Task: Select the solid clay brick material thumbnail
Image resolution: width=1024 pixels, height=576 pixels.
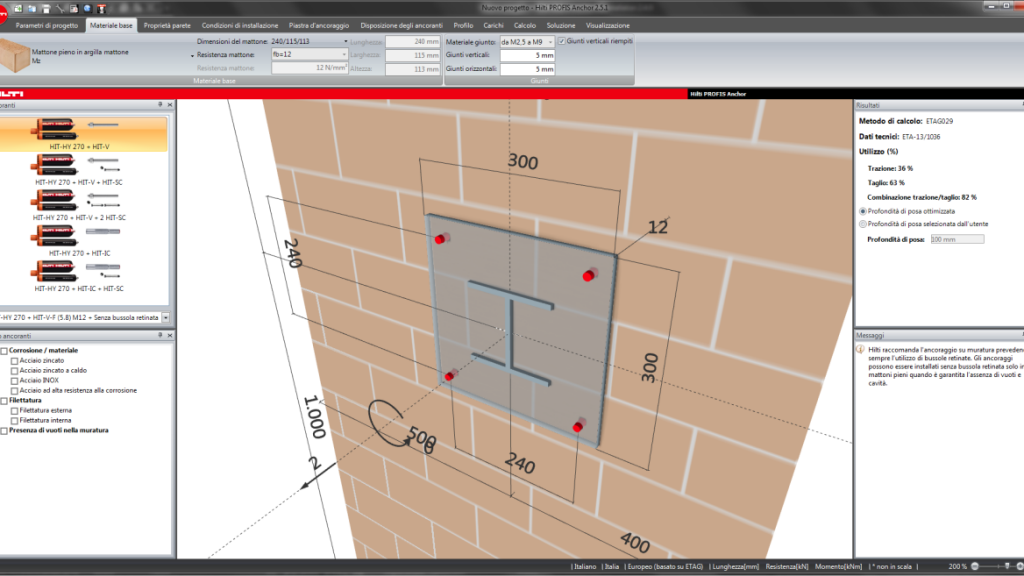Action: tap(14, 55)
